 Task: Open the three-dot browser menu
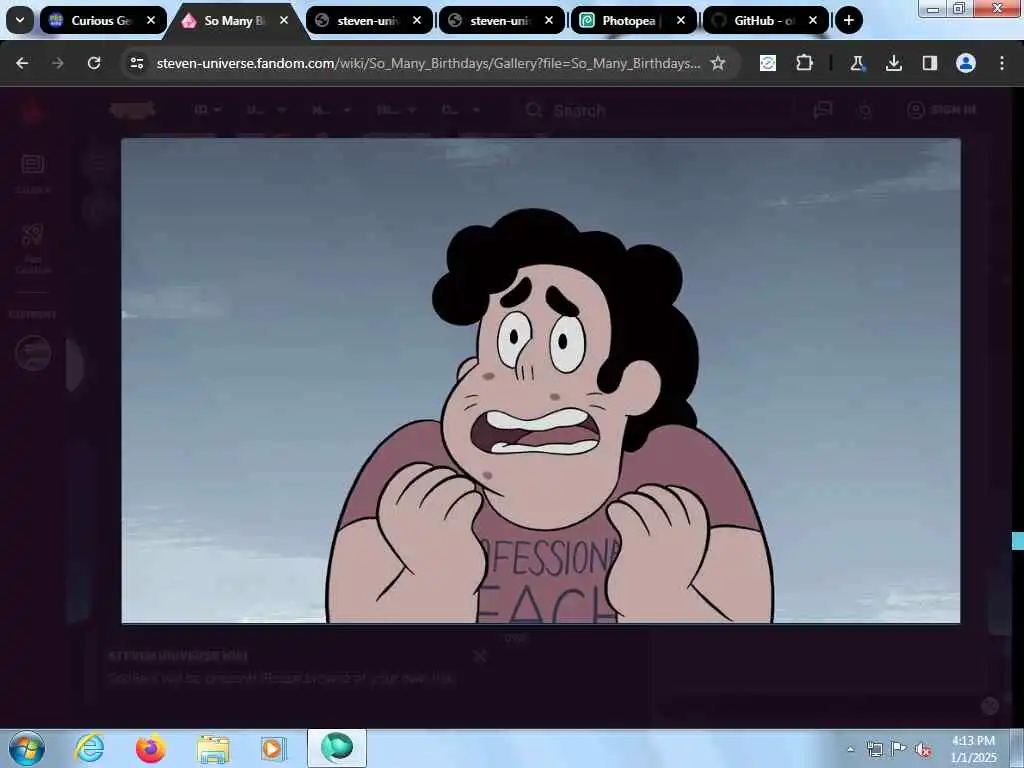click(x=1002, y=63)
